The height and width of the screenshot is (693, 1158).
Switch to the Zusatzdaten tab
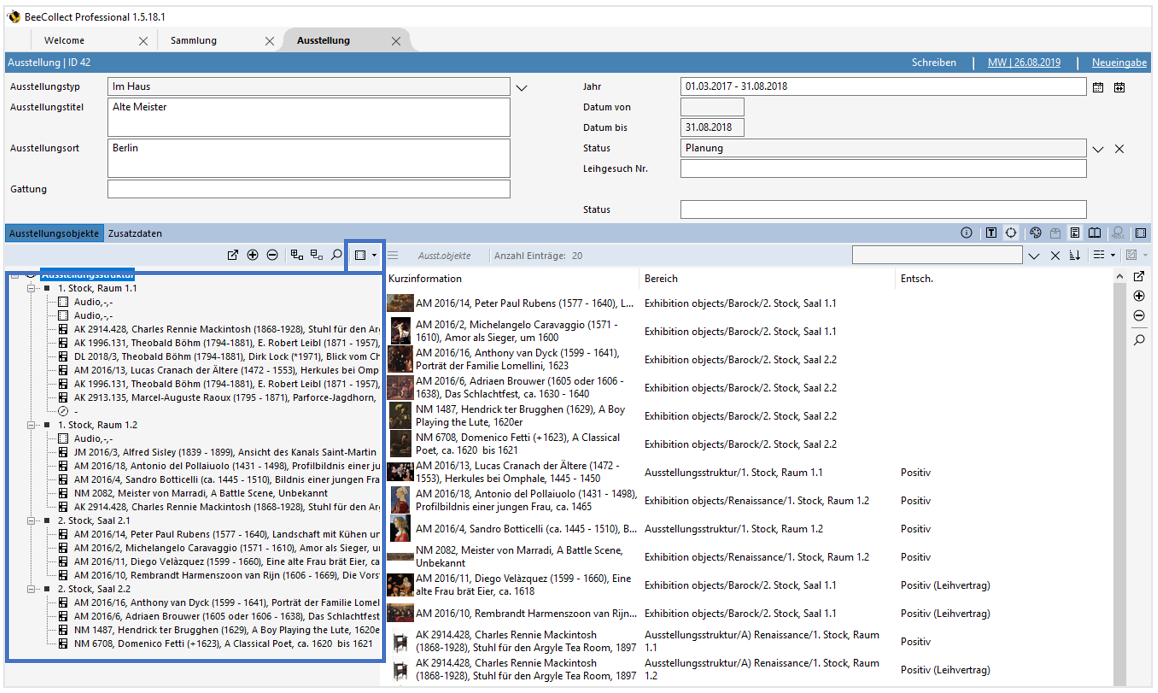pos(135,233)
